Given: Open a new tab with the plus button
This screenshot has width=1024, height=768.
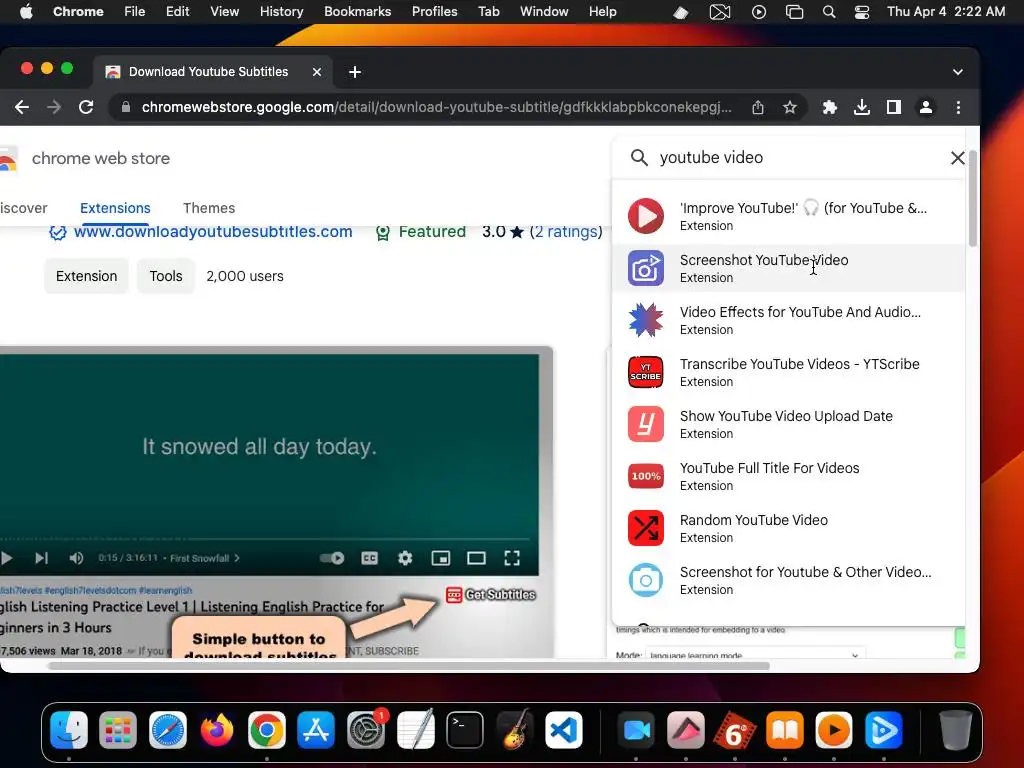Looking at the screenshot, I should [x=355, y=72].
